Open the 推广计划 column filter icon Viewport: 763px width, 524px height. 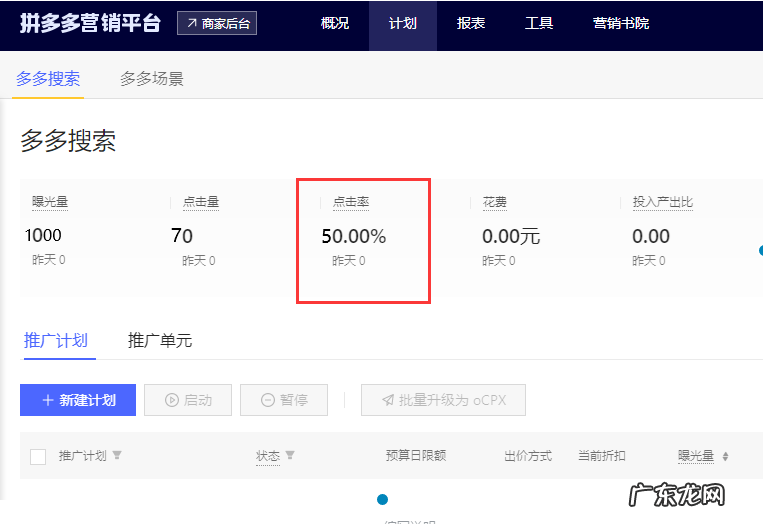pos(117,455)
